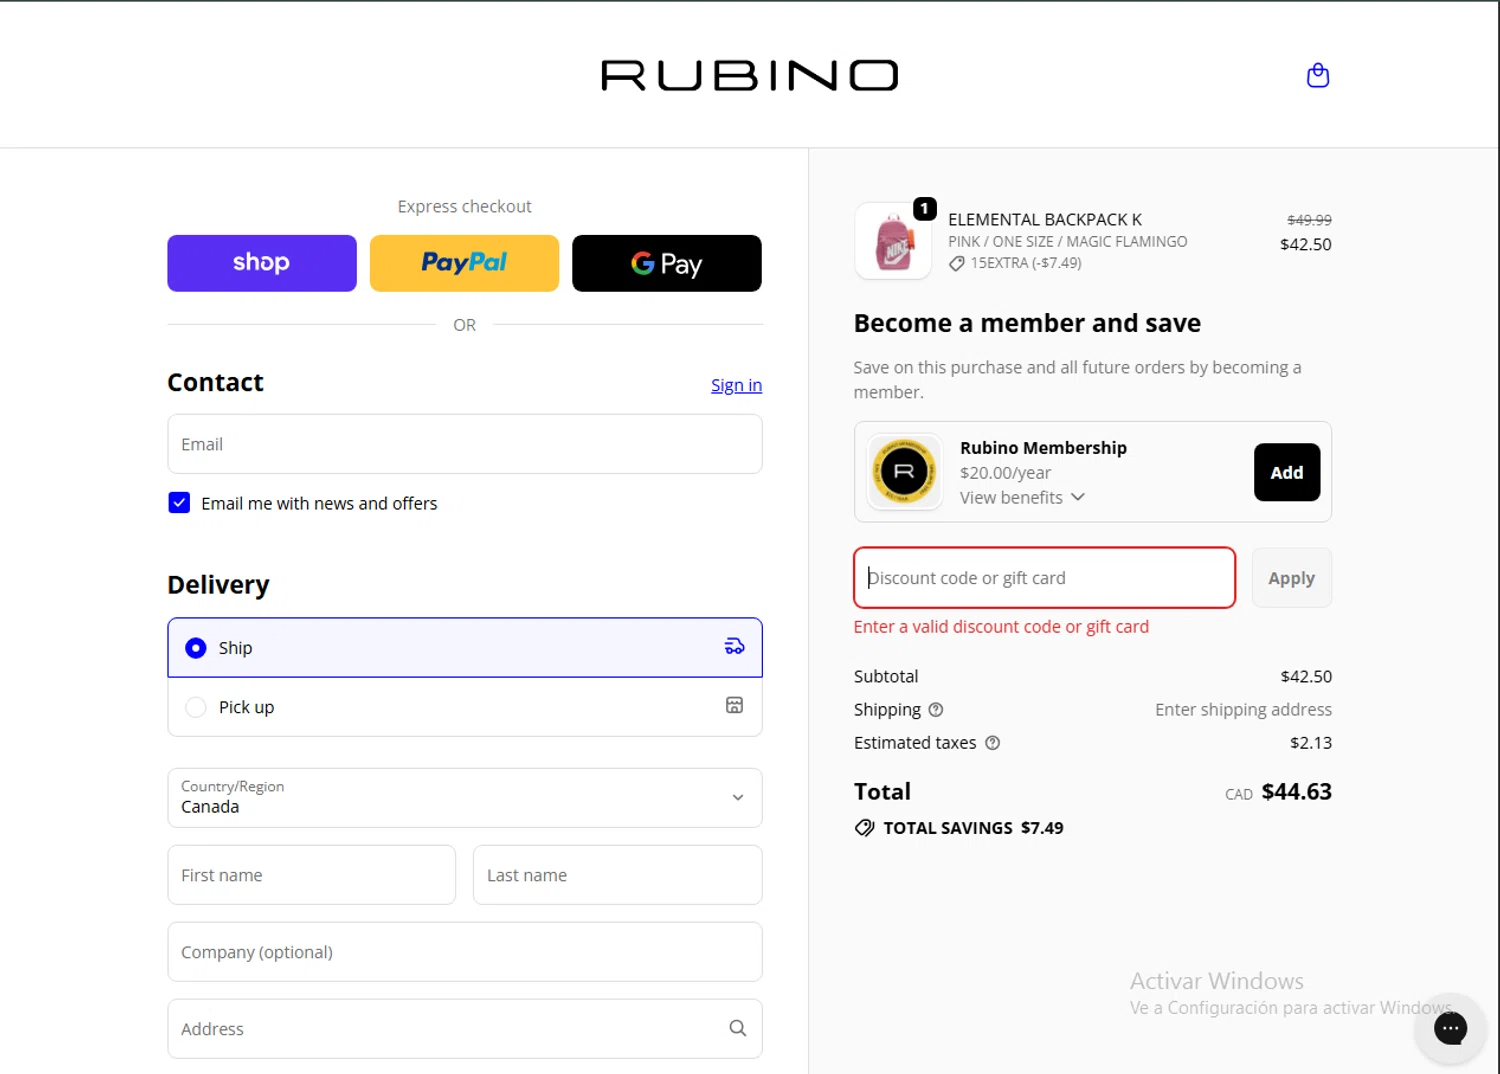1500x1074 pixels.
Task: Add Rubino Membership to order
Action: (x=1287, y=472)
